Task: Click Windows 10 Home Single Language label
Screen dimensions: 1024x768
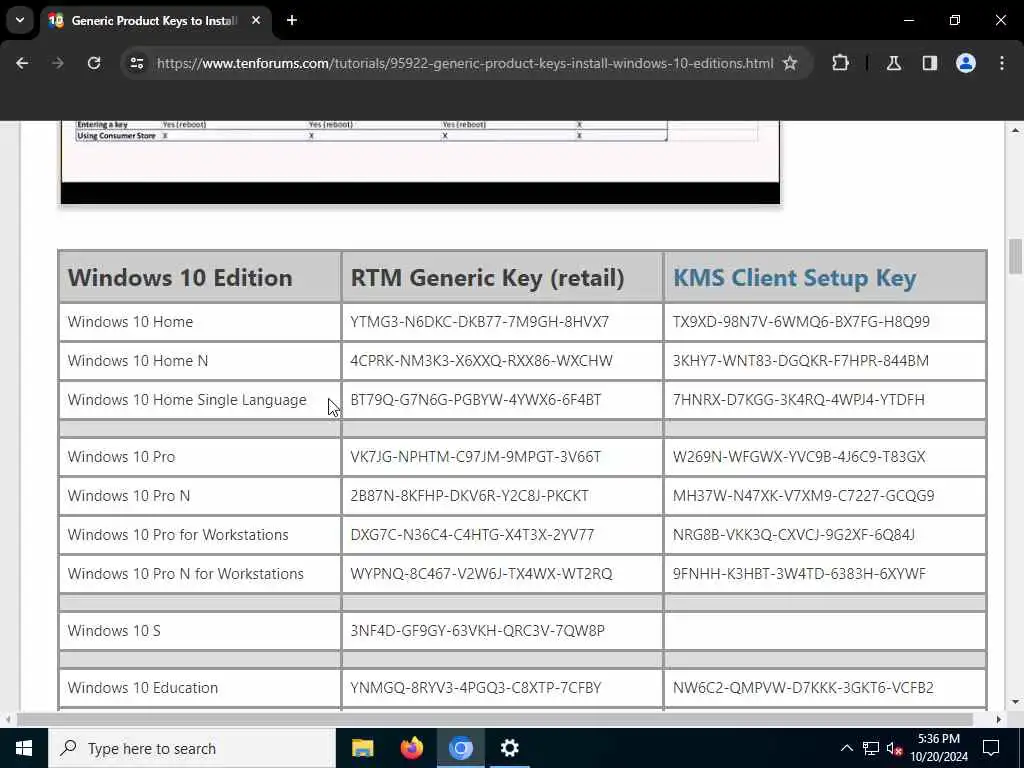Action: point(187,400)
